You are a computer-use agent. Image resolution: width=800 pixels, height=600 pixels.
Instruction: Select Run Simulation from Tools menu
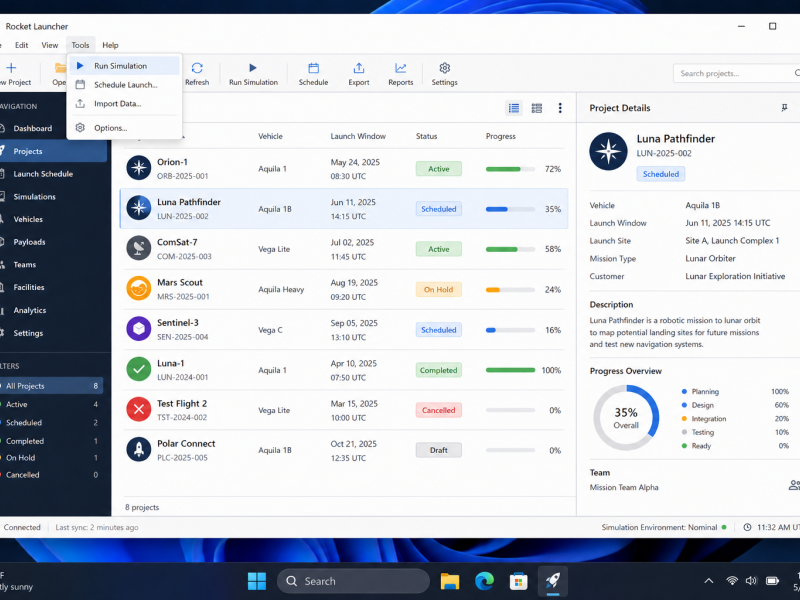pyautogui.click(x=124, y=66)
